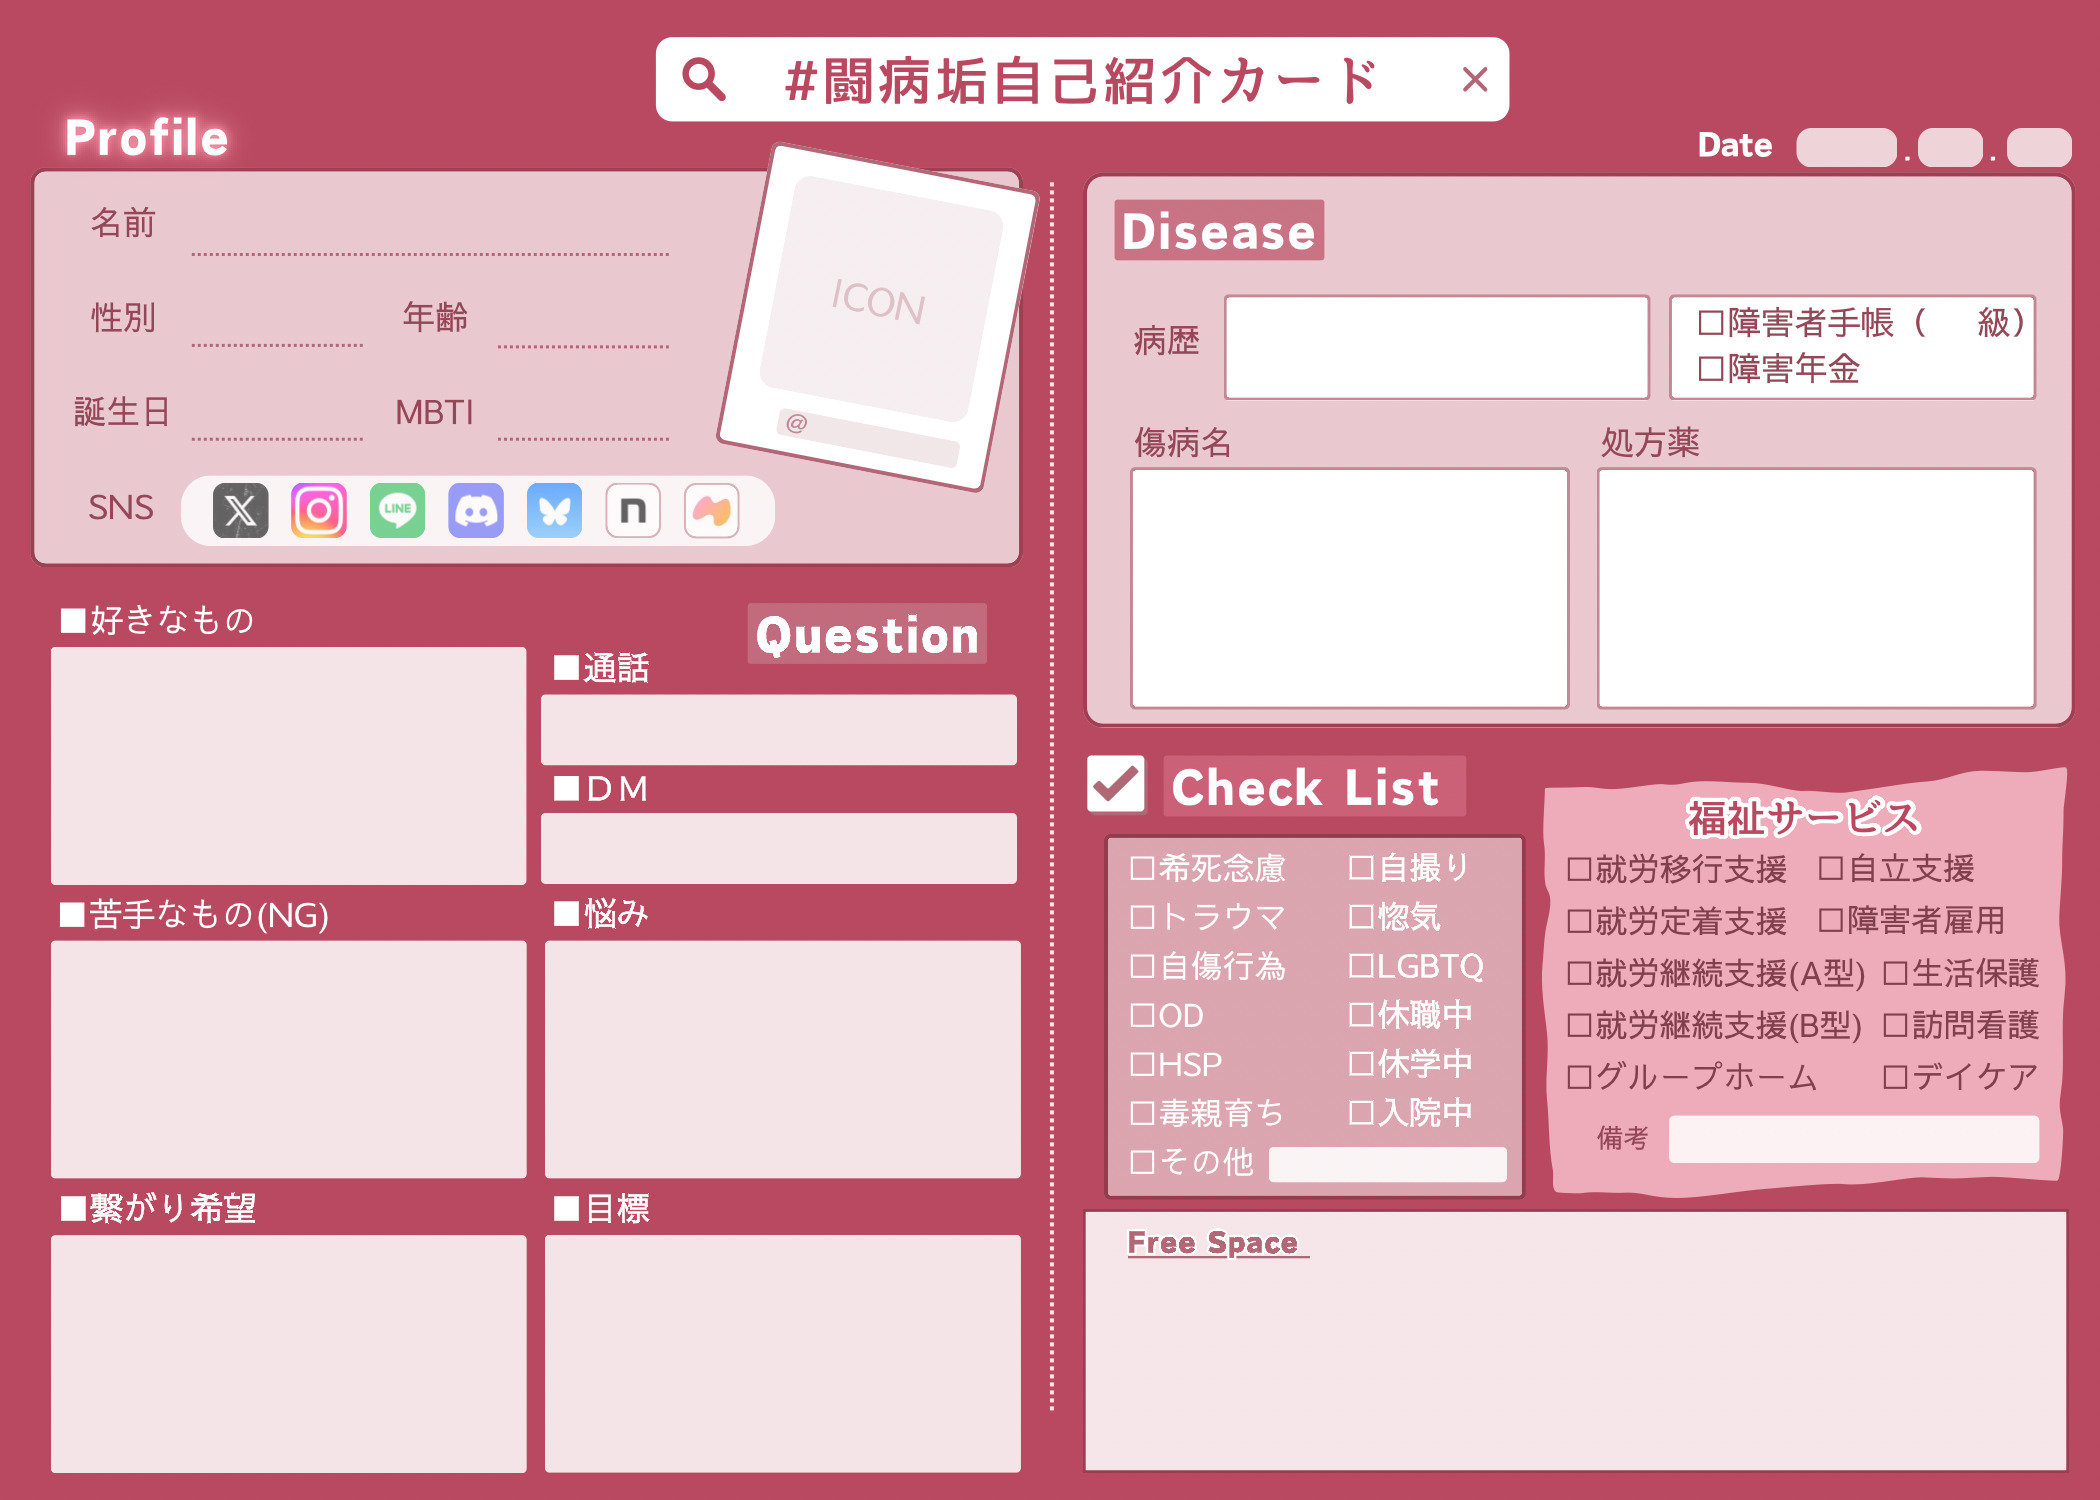
Task: Click the first Date year field
Action: tap(1845, 147)
